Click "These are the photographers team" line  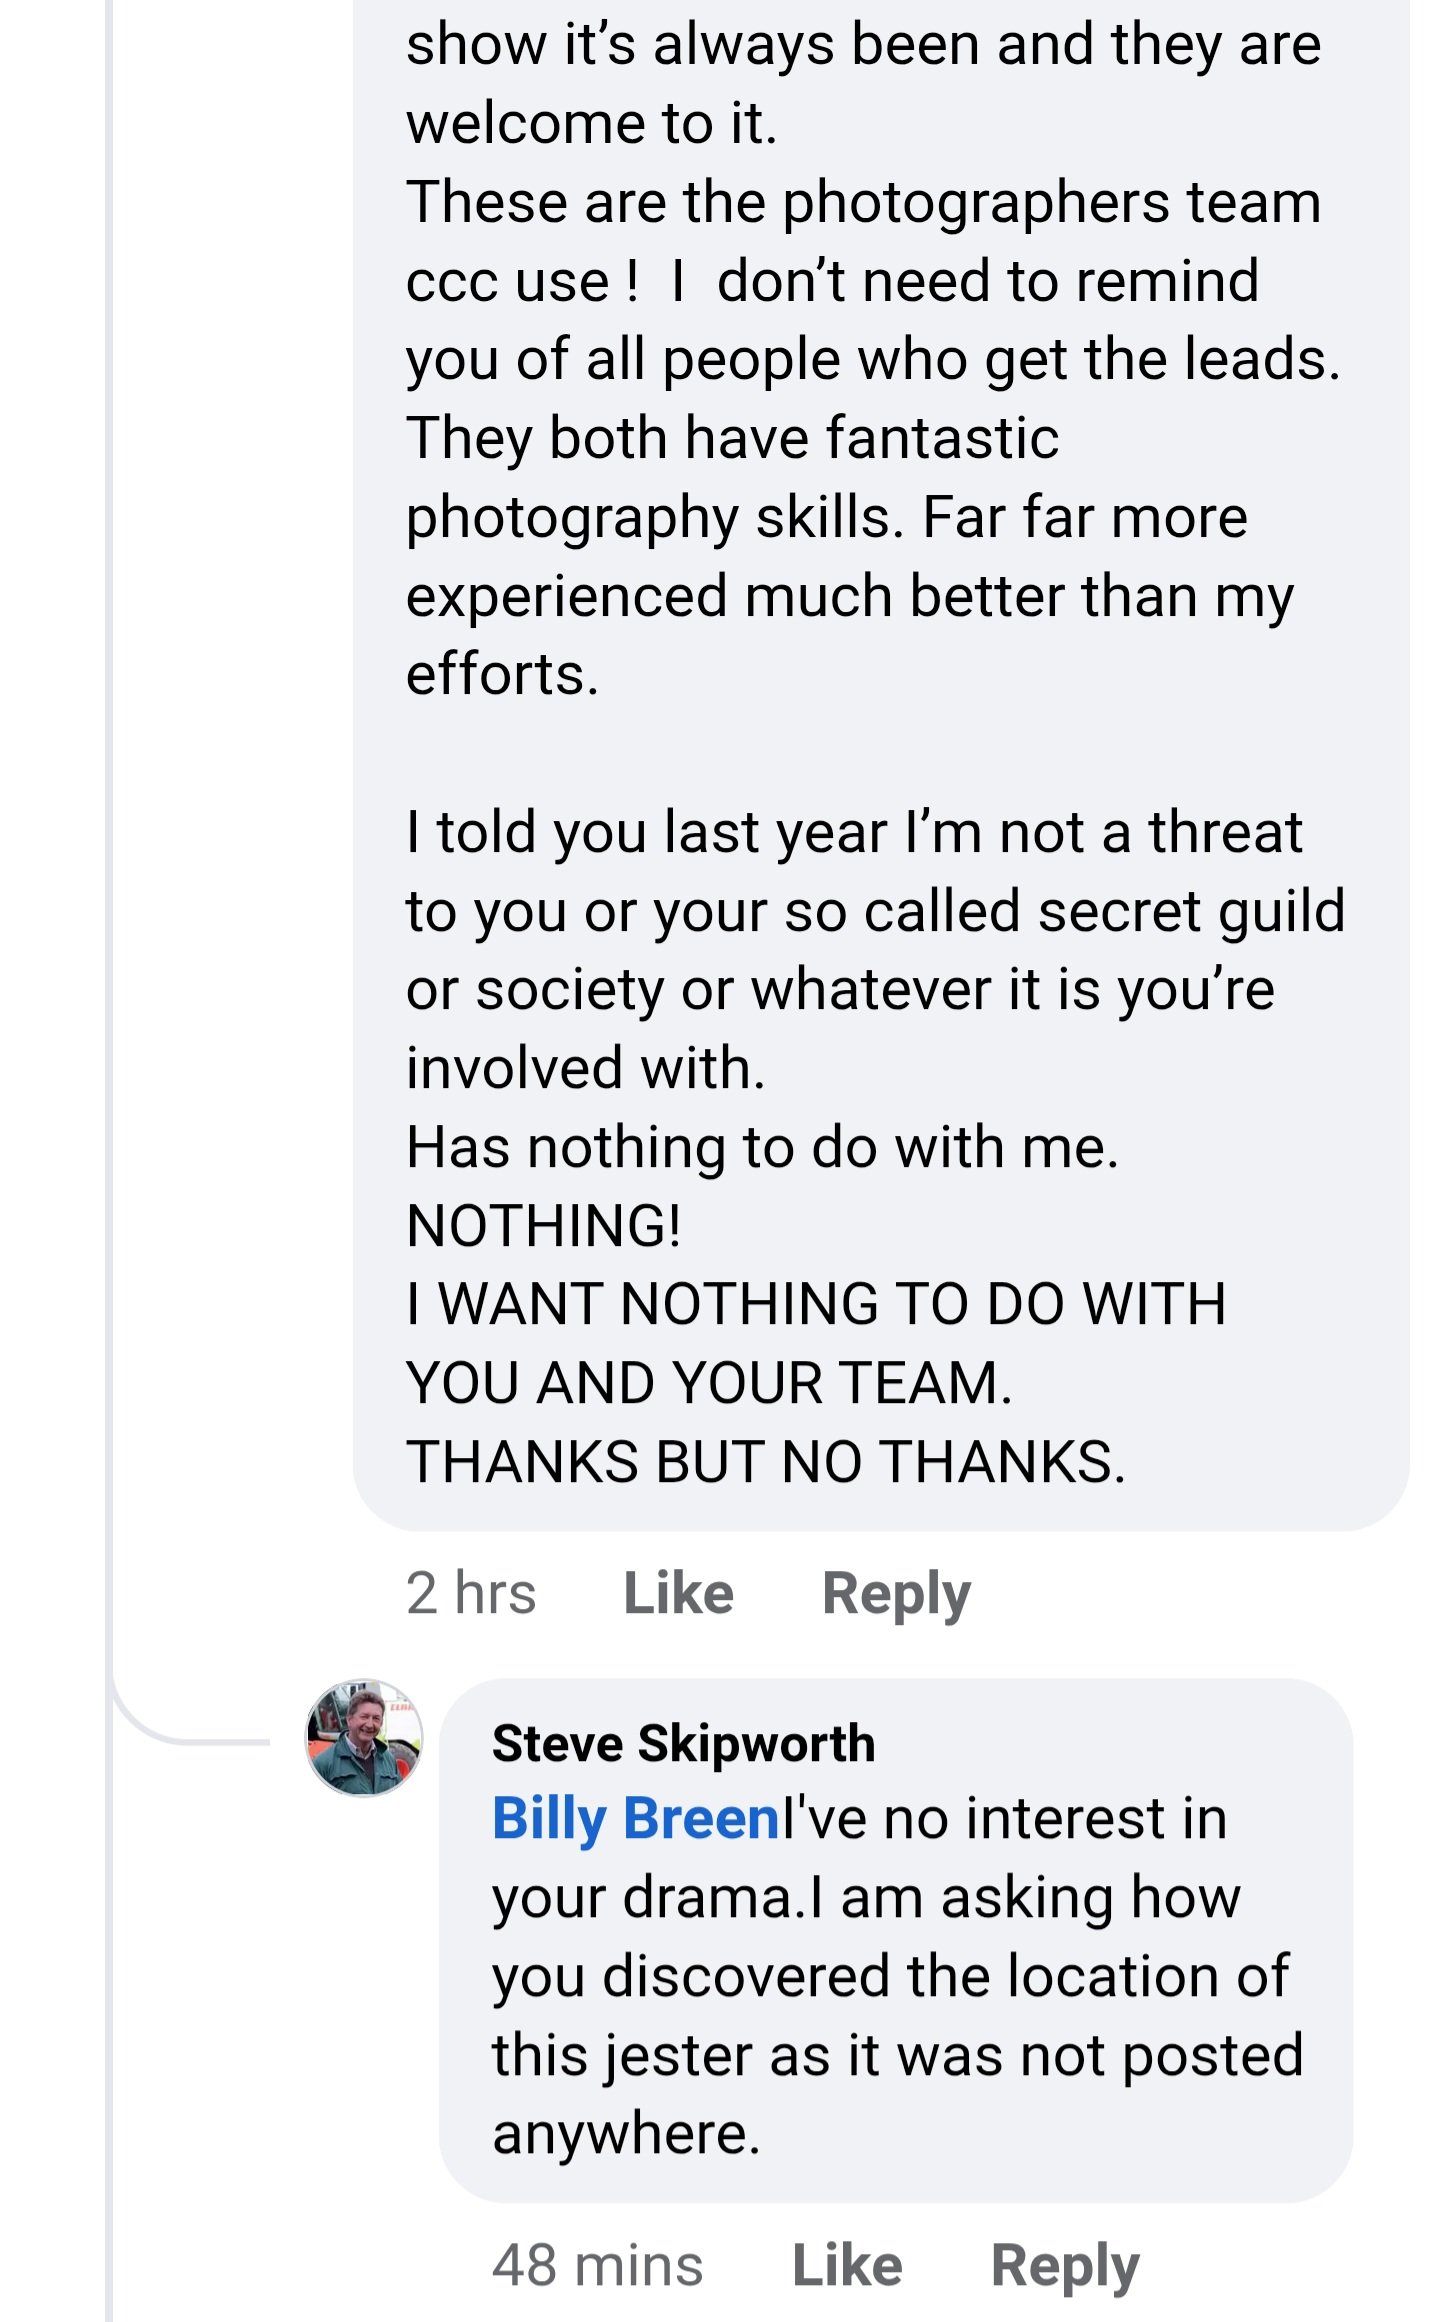pyautogui.click(x=863, y=202)
